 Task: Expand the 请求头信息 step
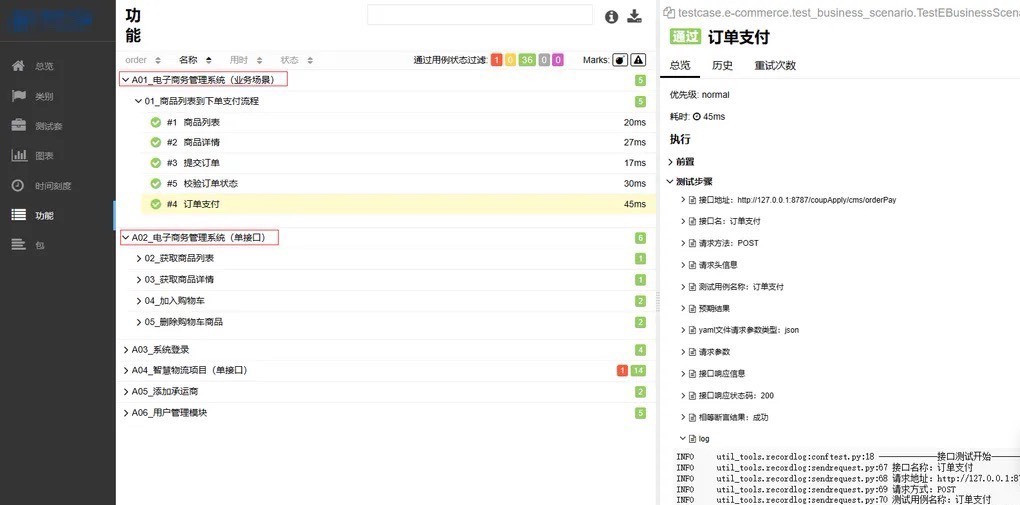(x=708, y=265)
